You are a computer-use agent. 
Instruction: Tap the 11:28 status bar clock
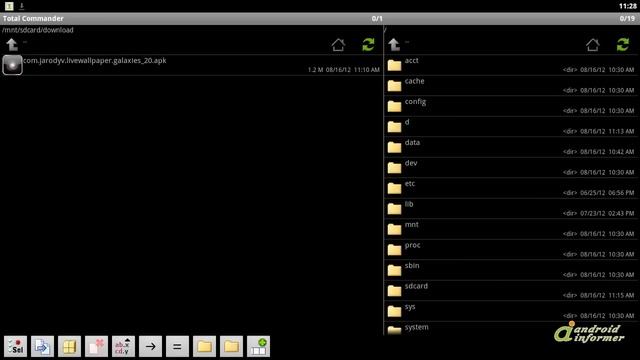627,6
